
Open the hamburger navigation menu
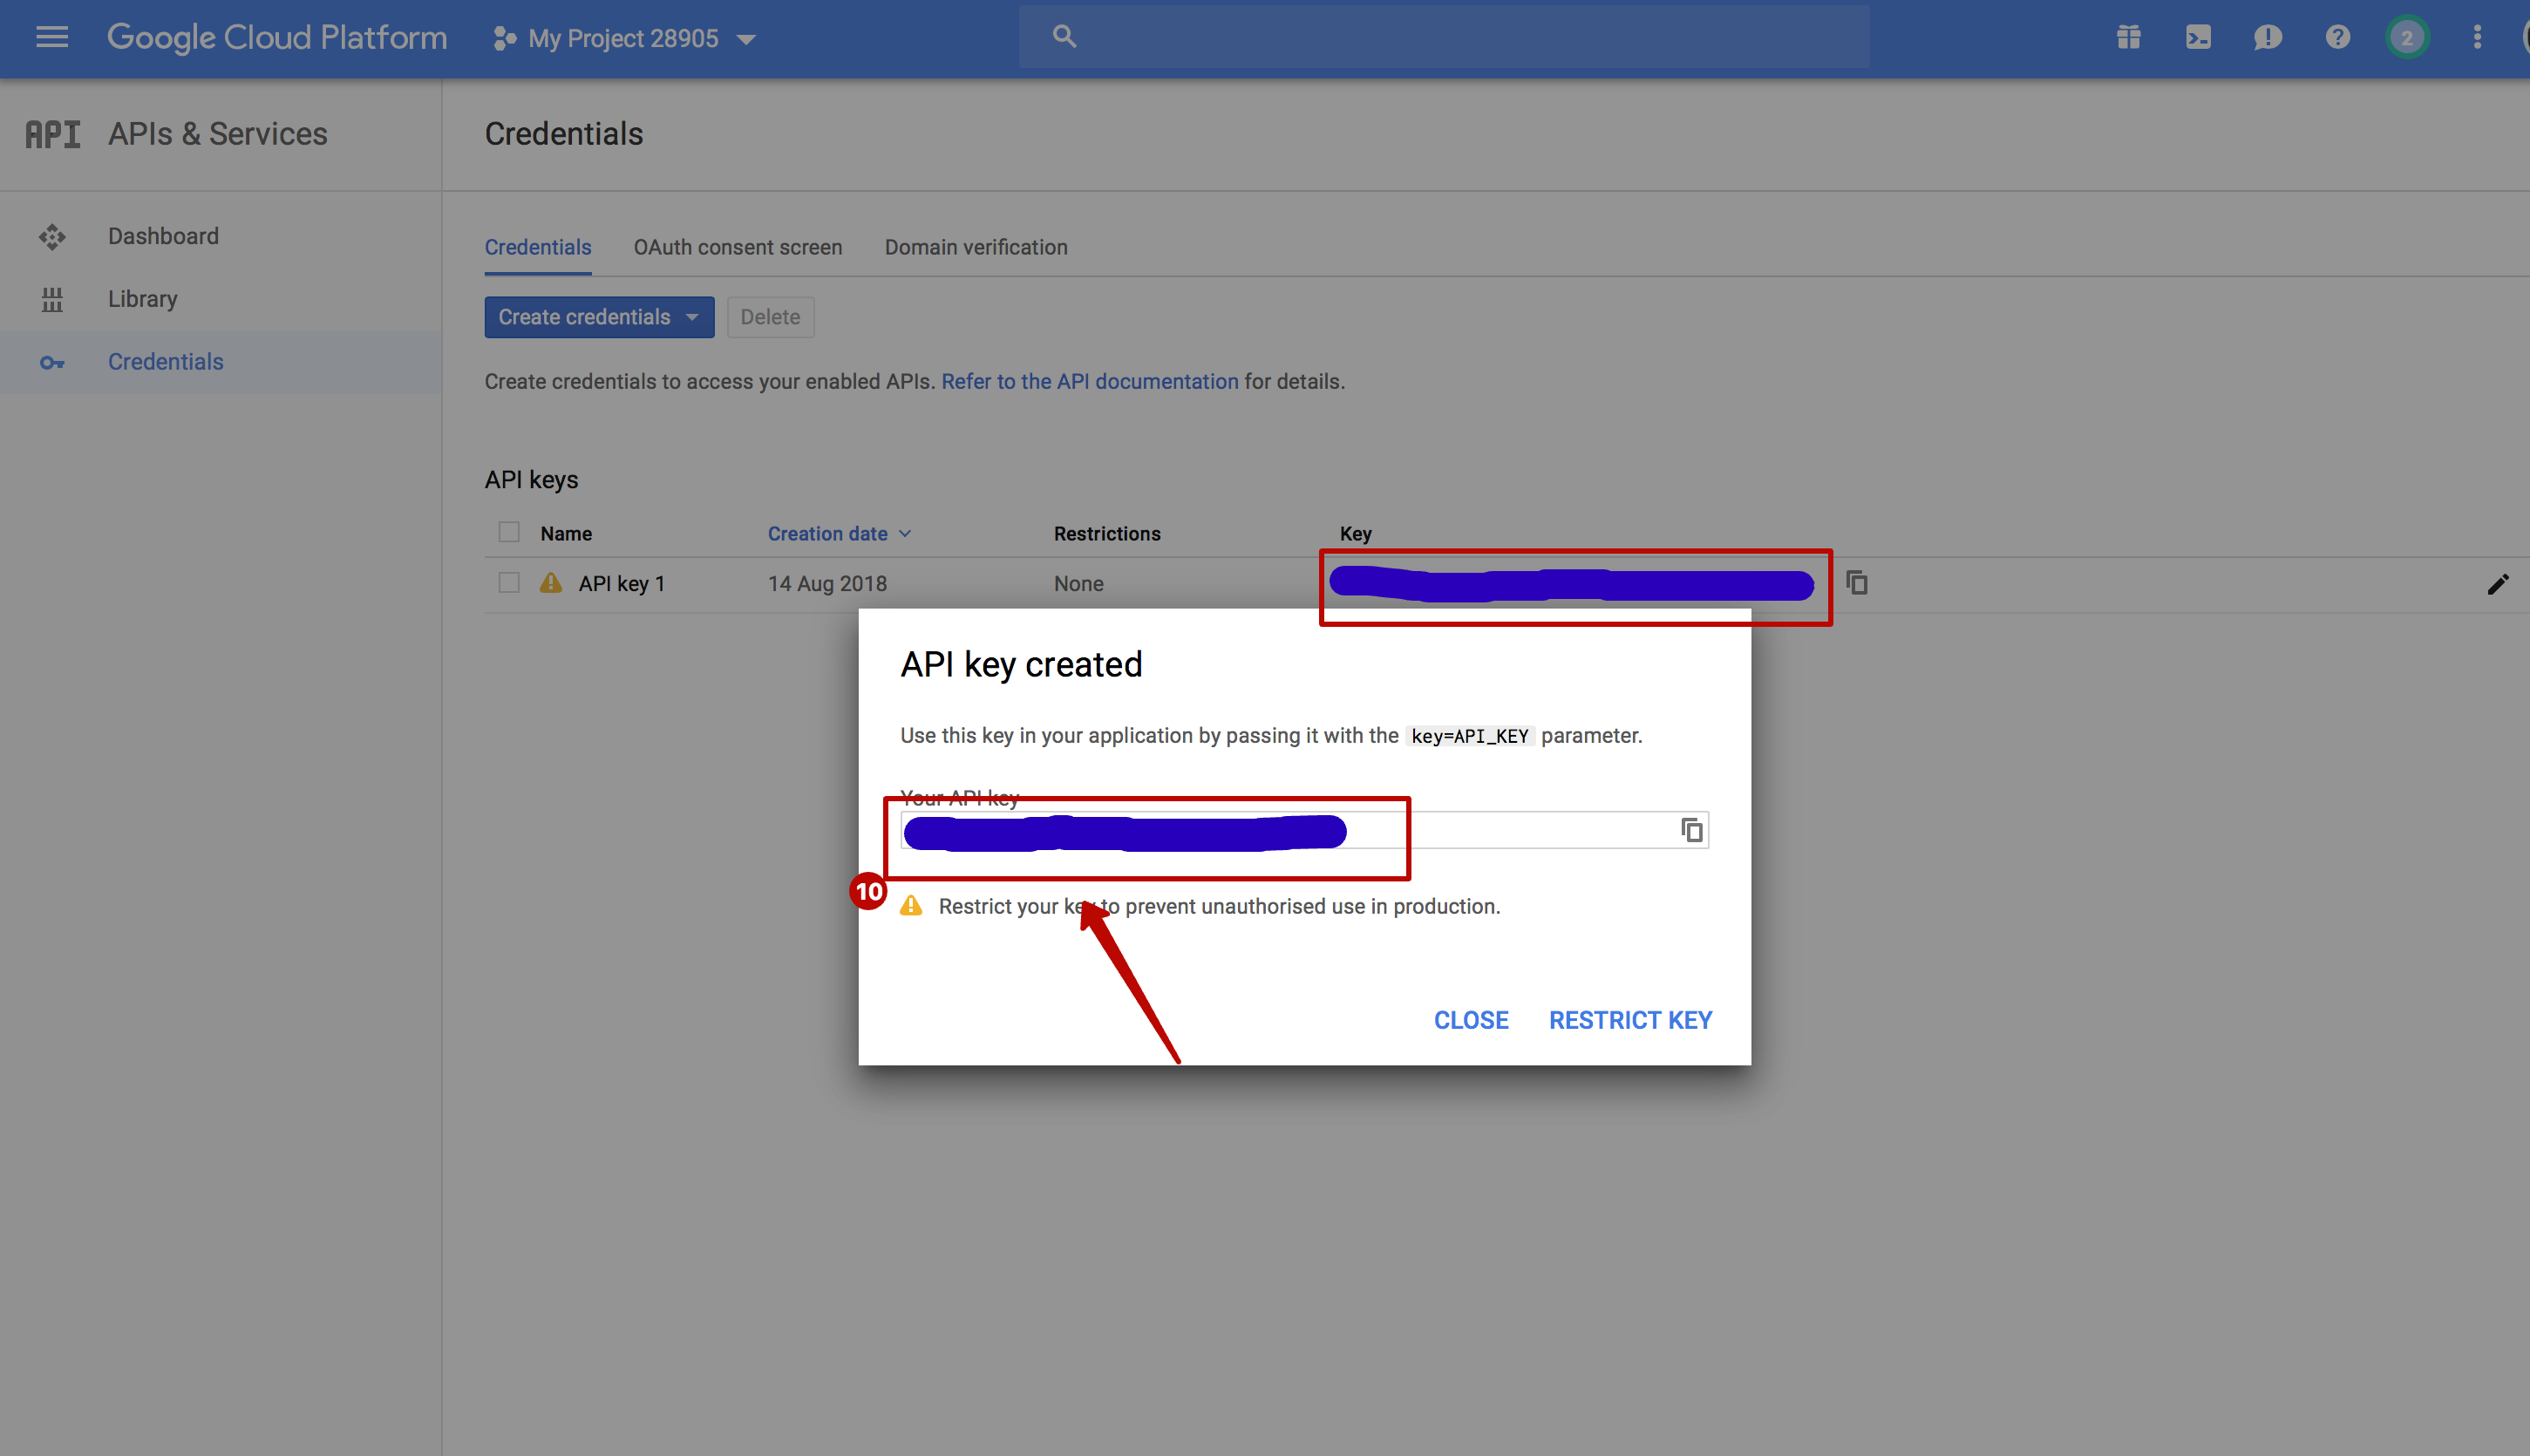point(52,38)
